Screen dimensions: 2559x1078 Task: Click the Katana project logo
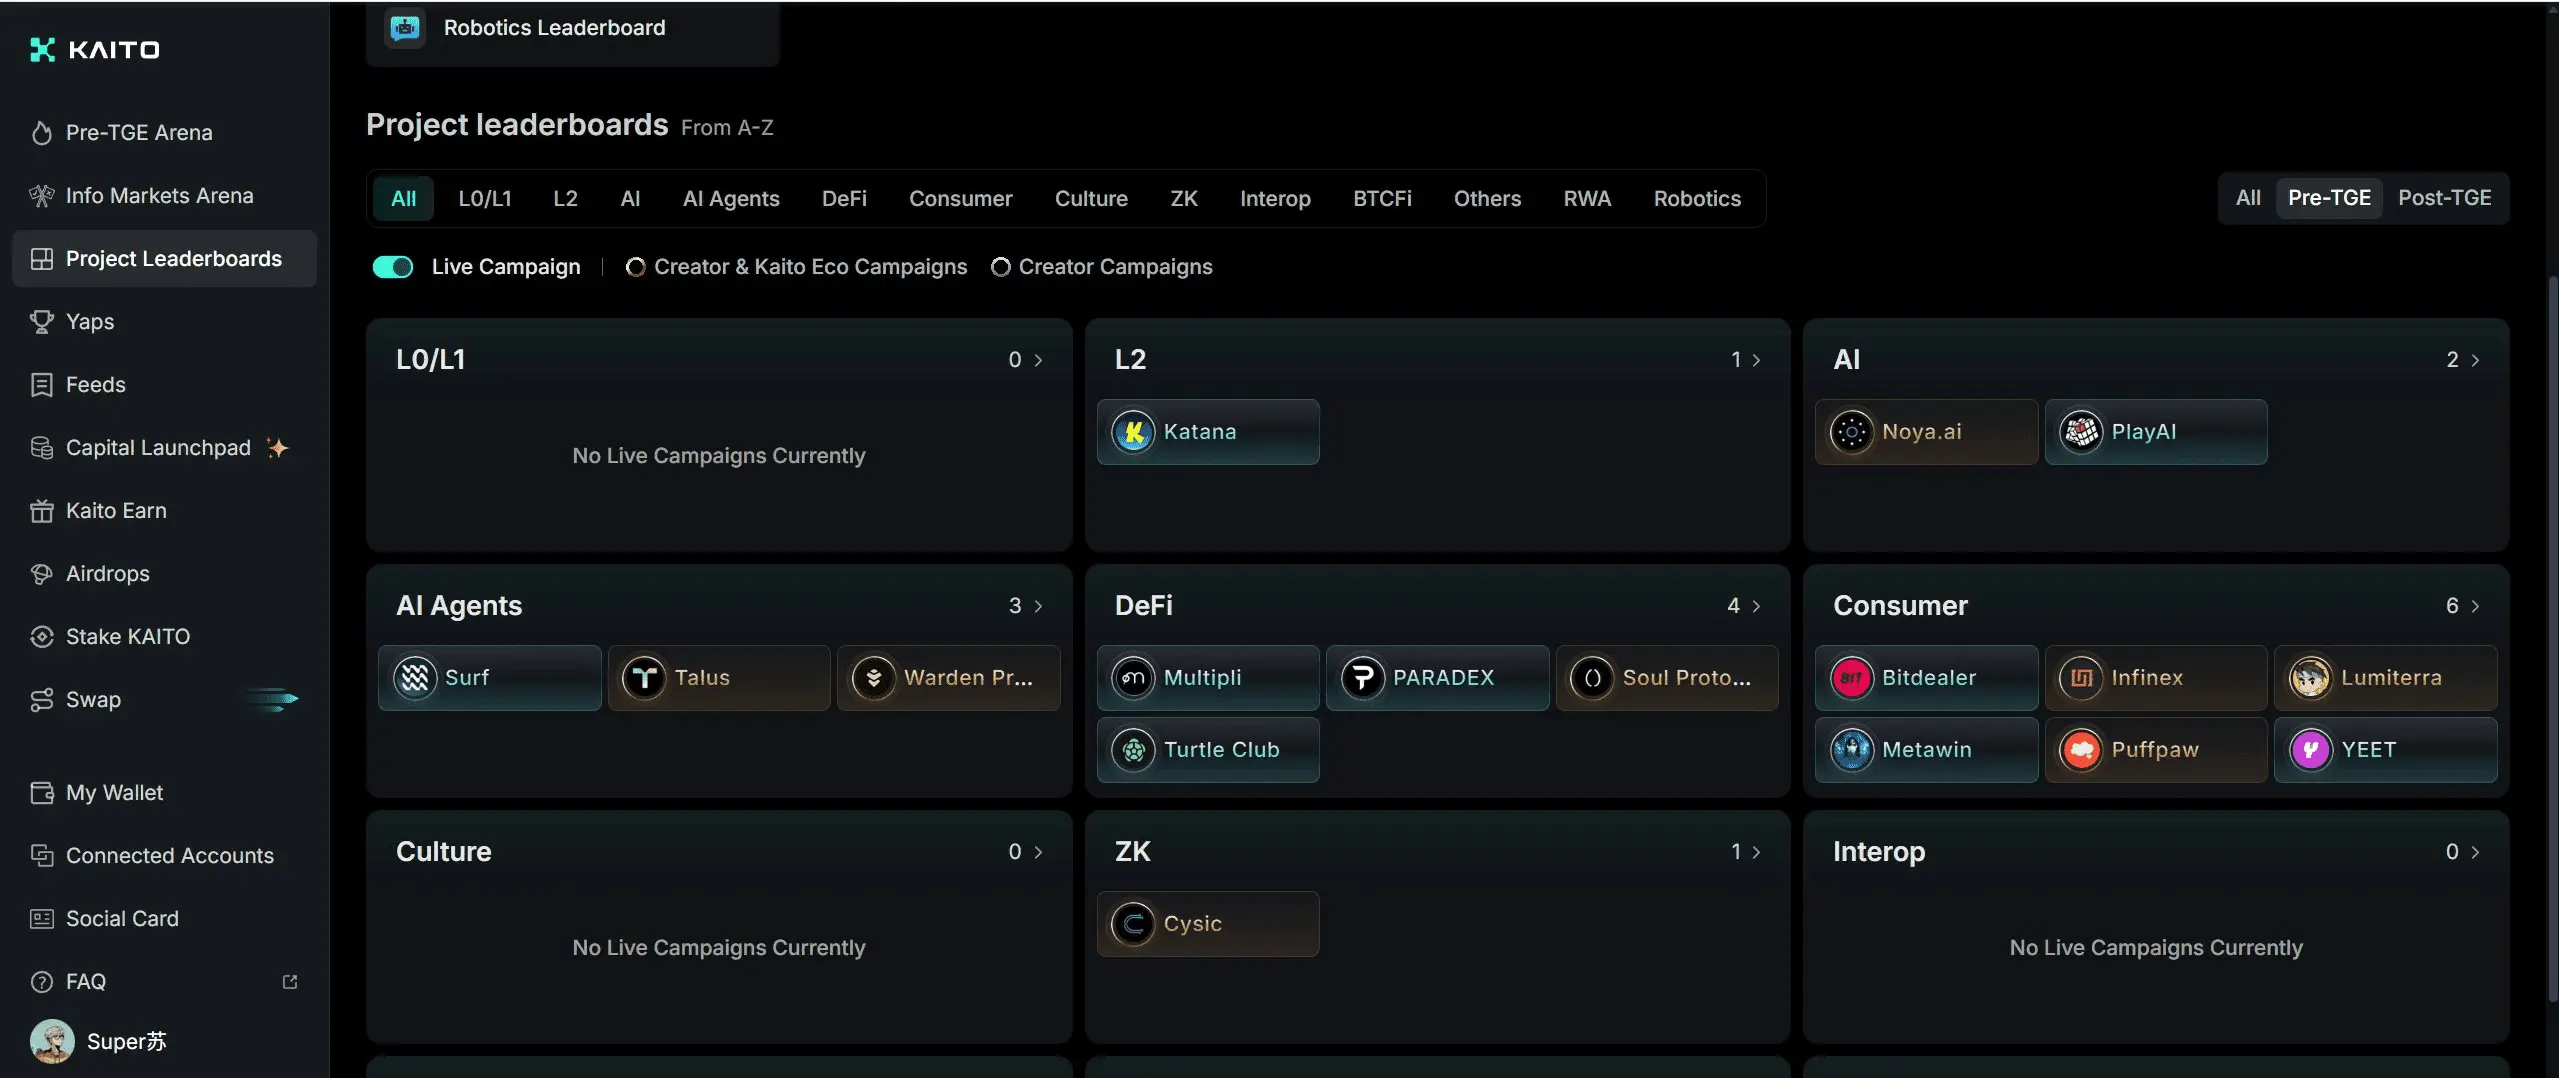coord(1133,432)
